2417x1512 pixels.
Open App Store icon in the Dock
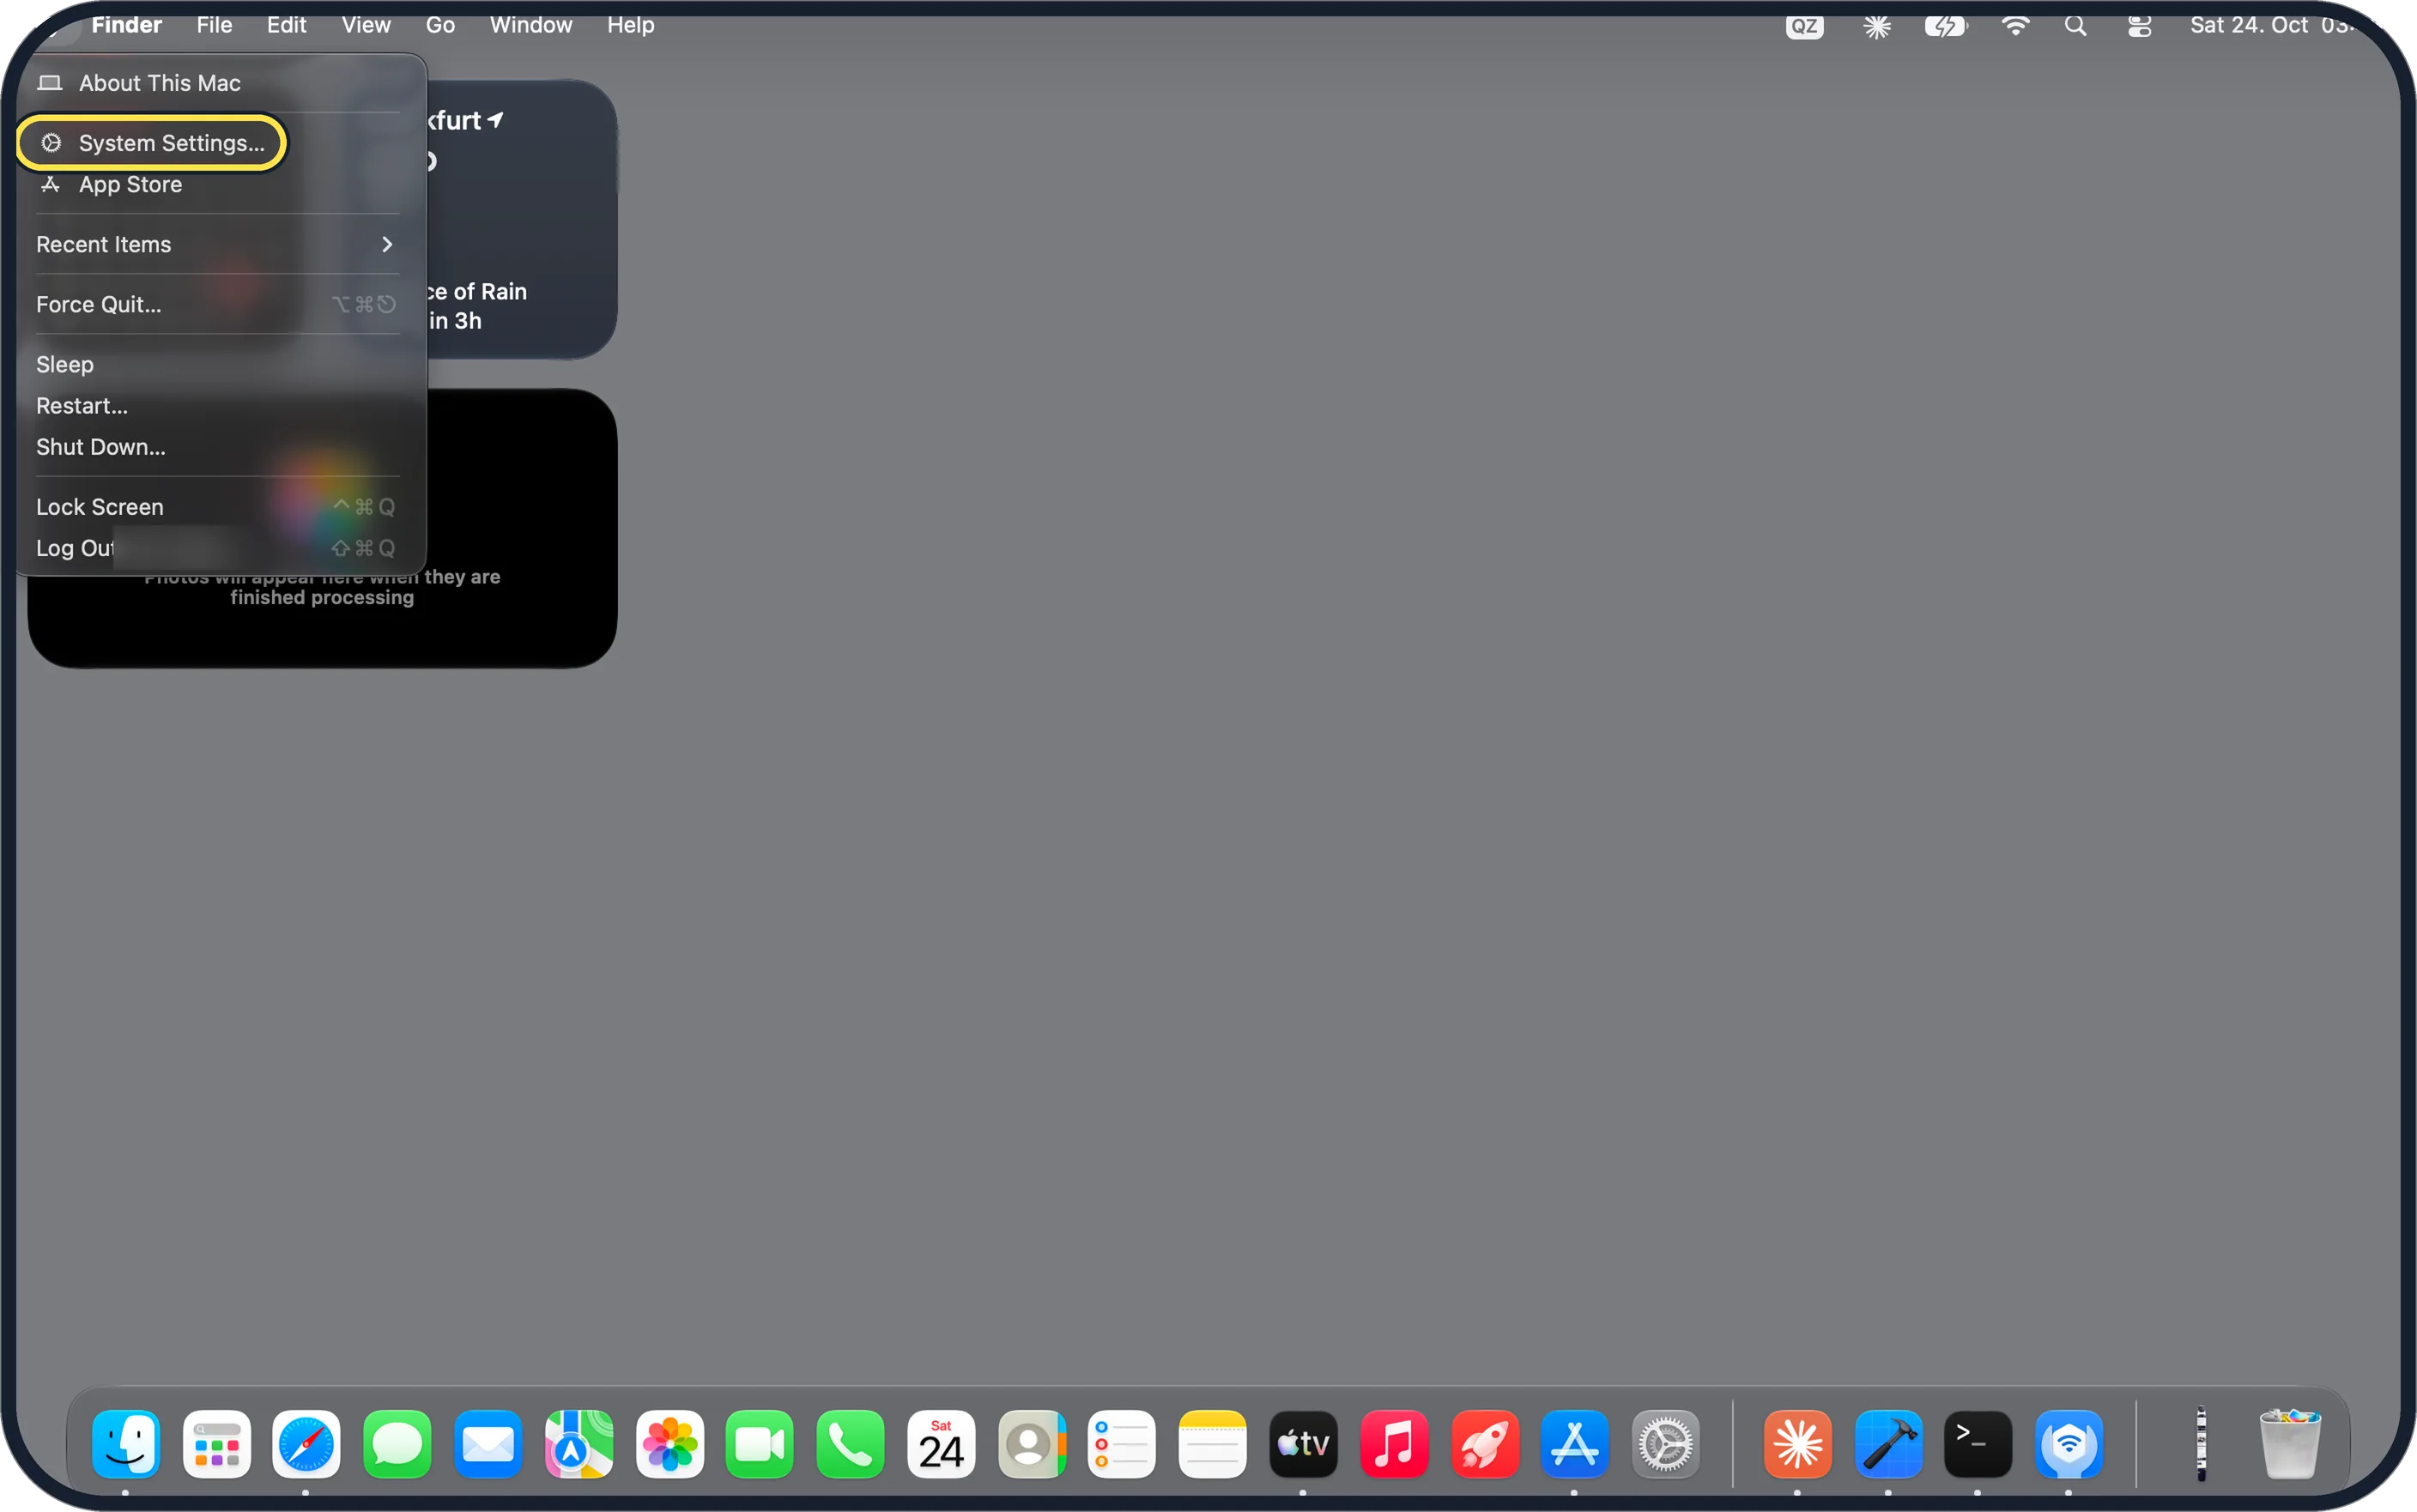click(x=1575, y=1444)
